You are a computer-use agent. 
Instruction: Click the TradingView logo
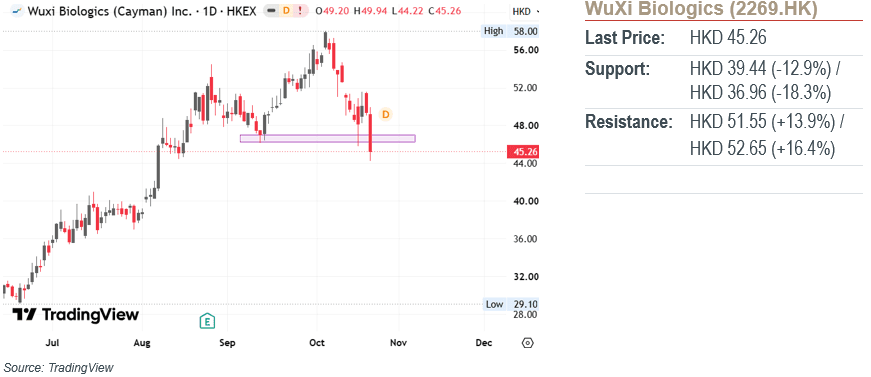[76, 315]
